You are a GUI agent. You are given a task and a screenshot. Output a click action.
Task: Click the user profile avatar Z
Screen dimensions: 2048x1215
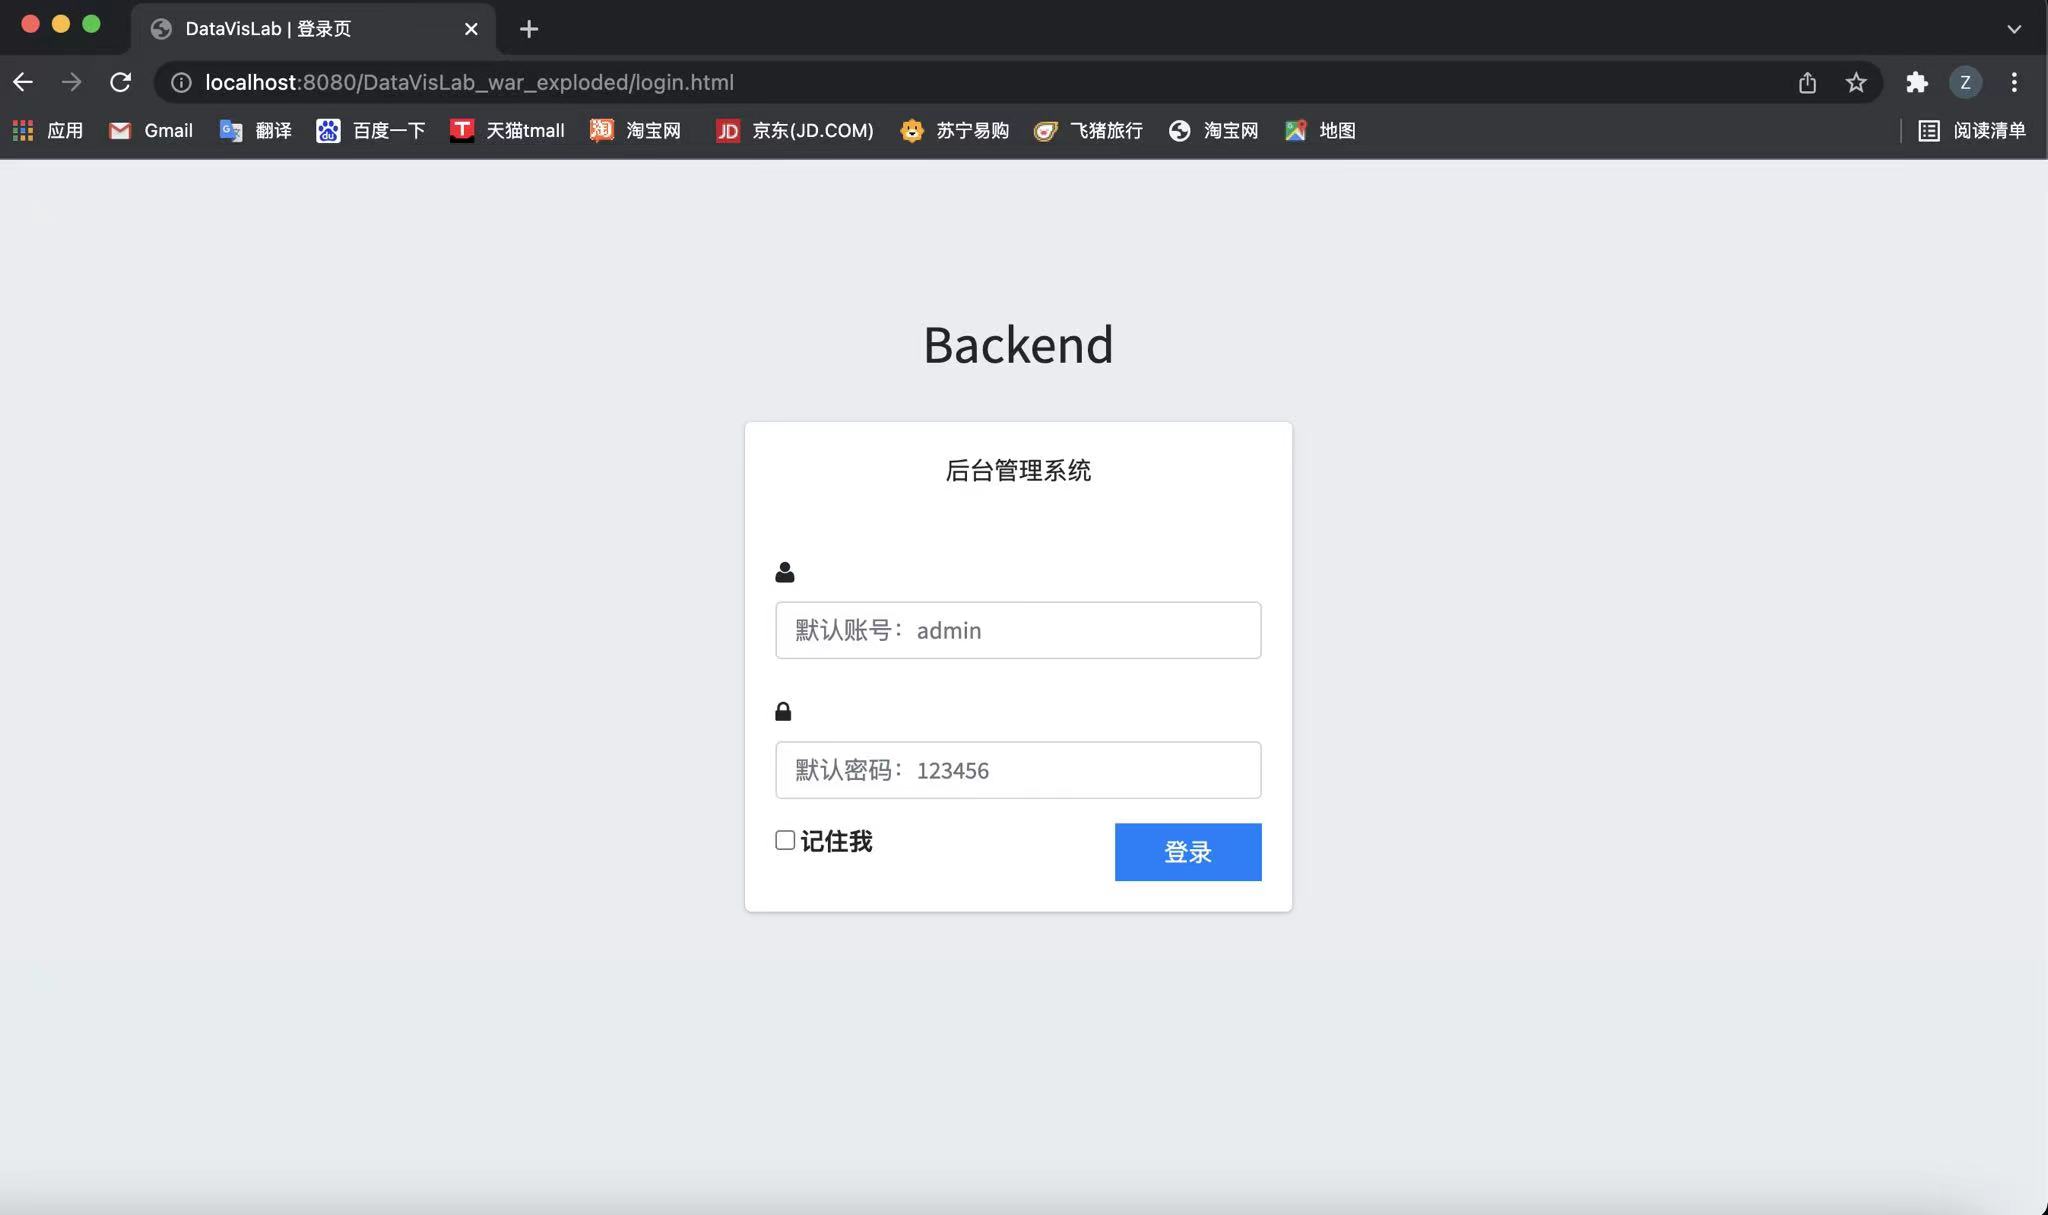tap(1965, 82)
